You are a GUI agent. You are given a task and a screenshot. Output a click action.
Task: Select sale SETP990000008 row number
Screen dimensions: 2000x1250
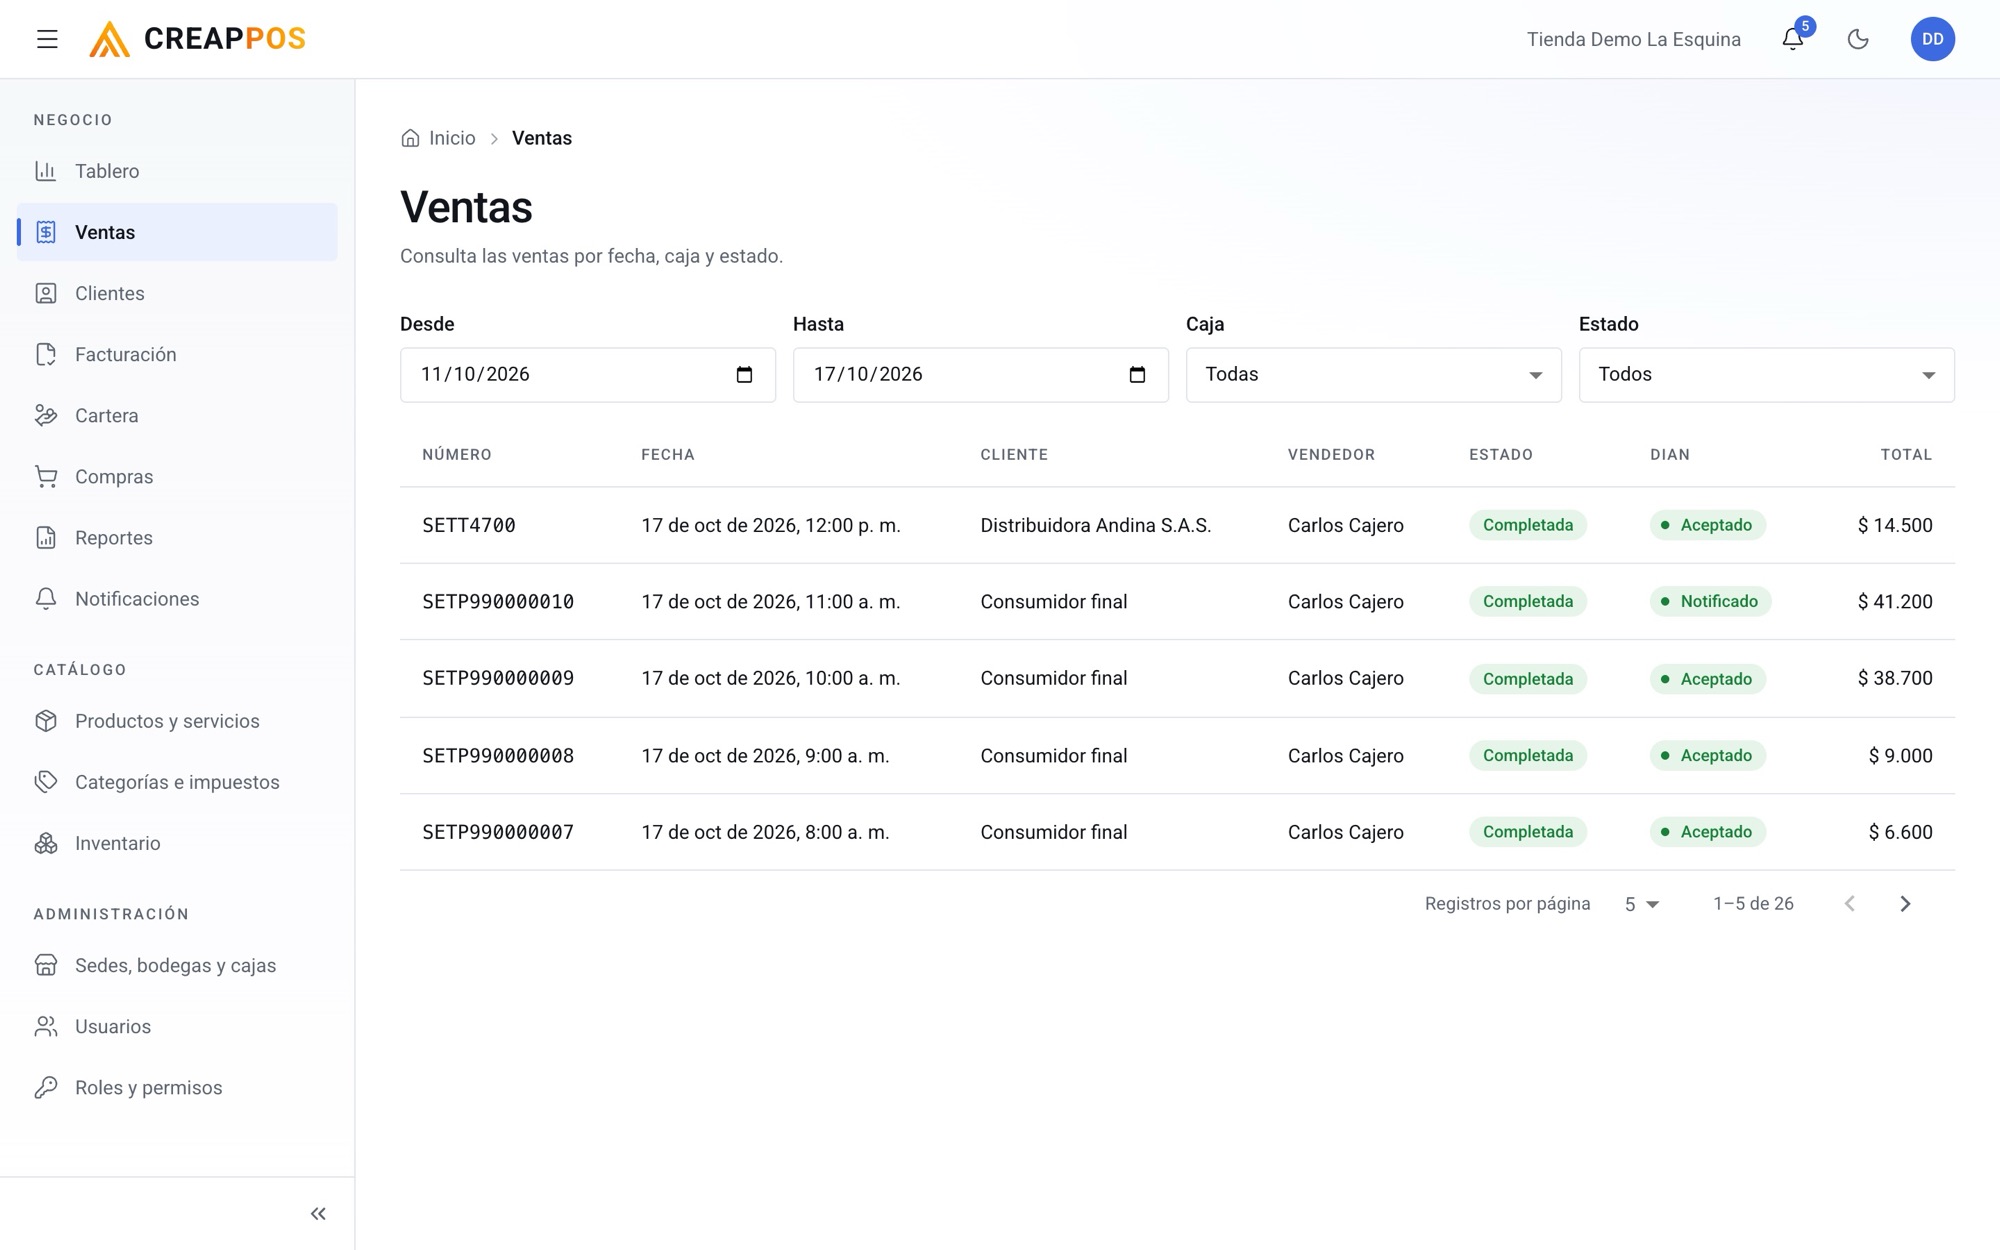(x=498, y=756)
